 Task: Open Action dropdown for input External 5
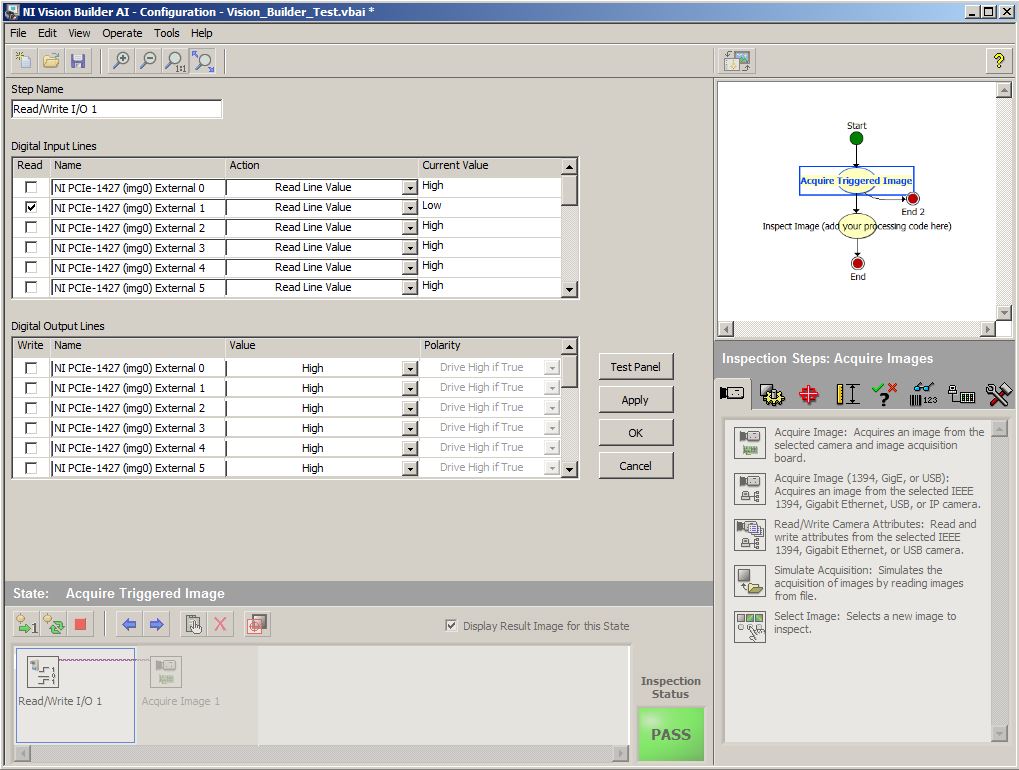coord(409,288)
